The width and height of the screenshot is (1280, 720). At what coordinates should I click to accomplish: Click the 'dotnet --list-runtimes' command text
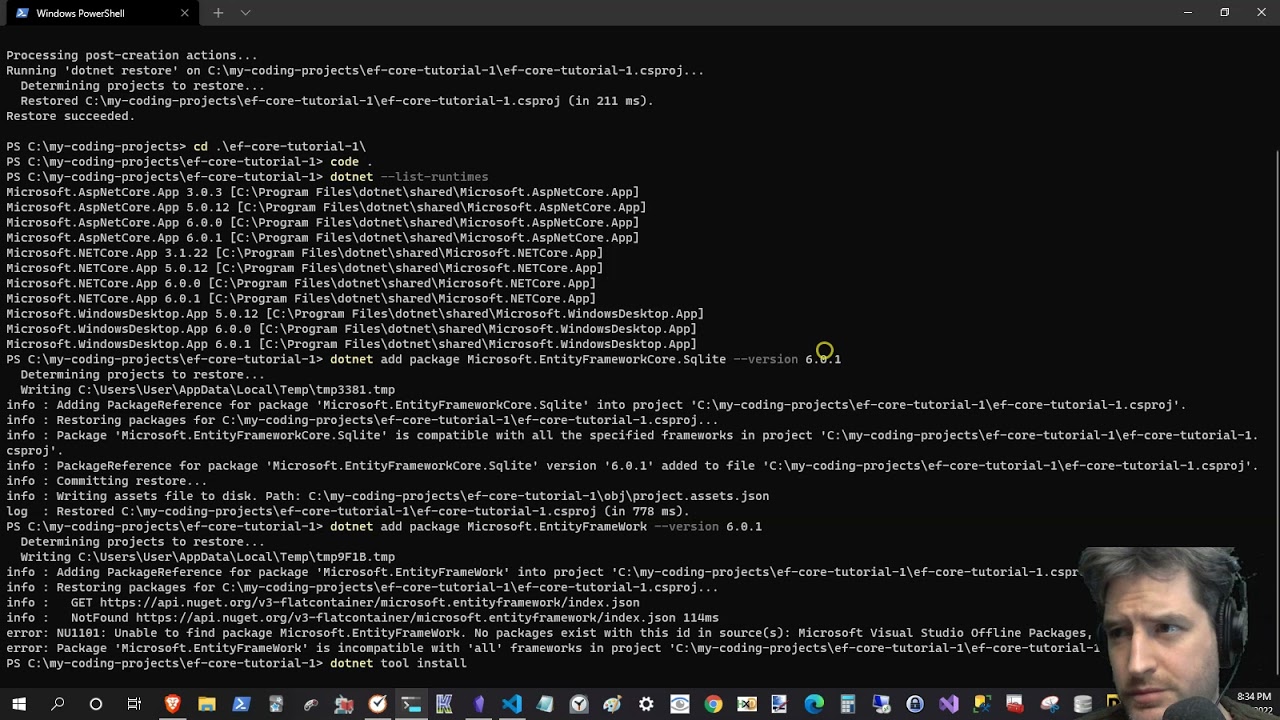(x=409, y=177)
